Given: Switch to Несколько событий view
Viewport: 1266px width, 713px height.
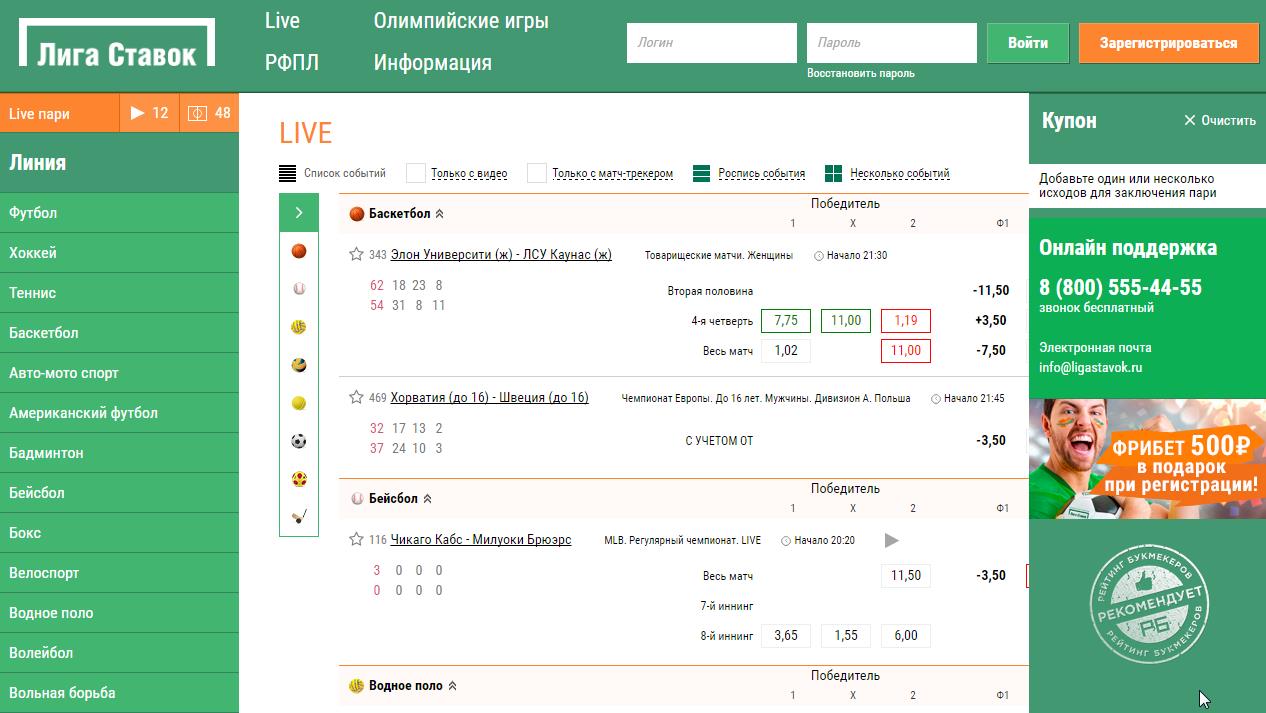Looking at the screenshot, I should point(887,173).
